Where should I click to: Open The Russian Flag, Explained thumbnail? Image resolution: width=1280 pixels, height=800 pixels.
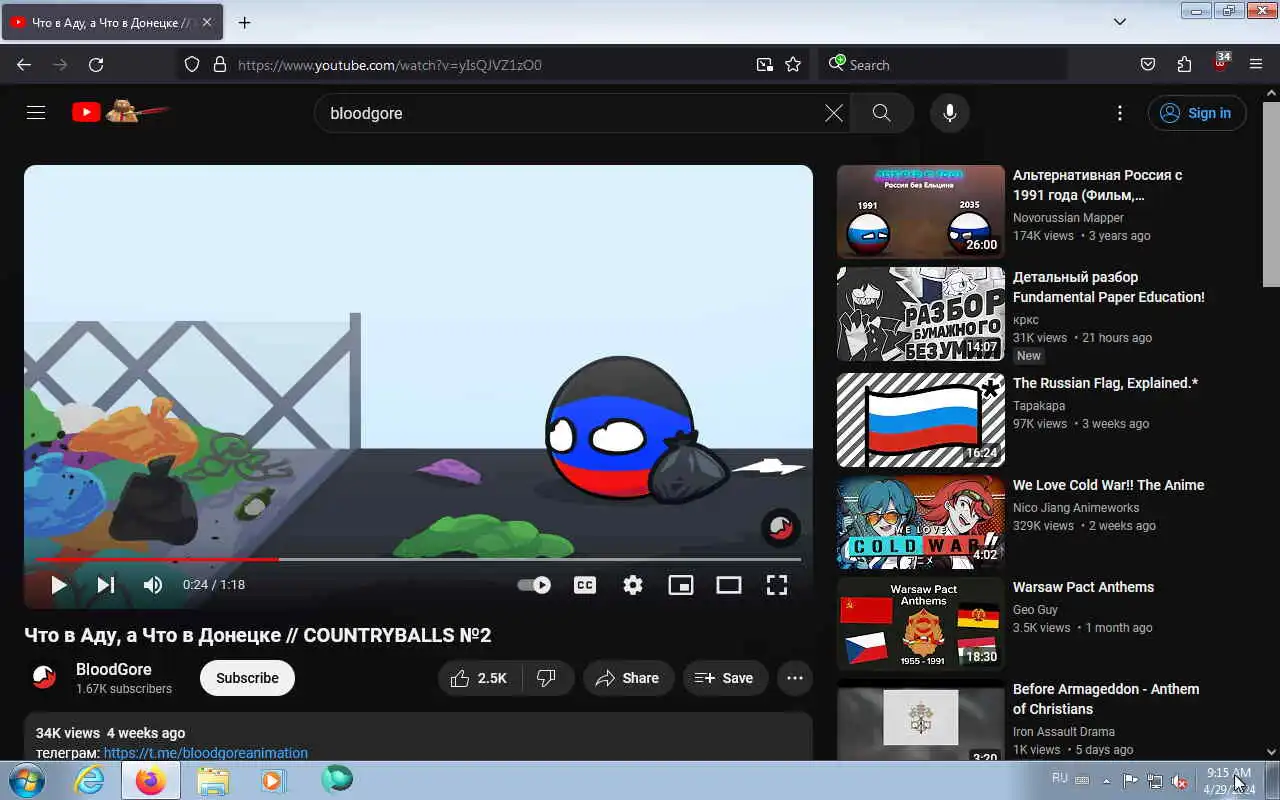pos(921,420)
